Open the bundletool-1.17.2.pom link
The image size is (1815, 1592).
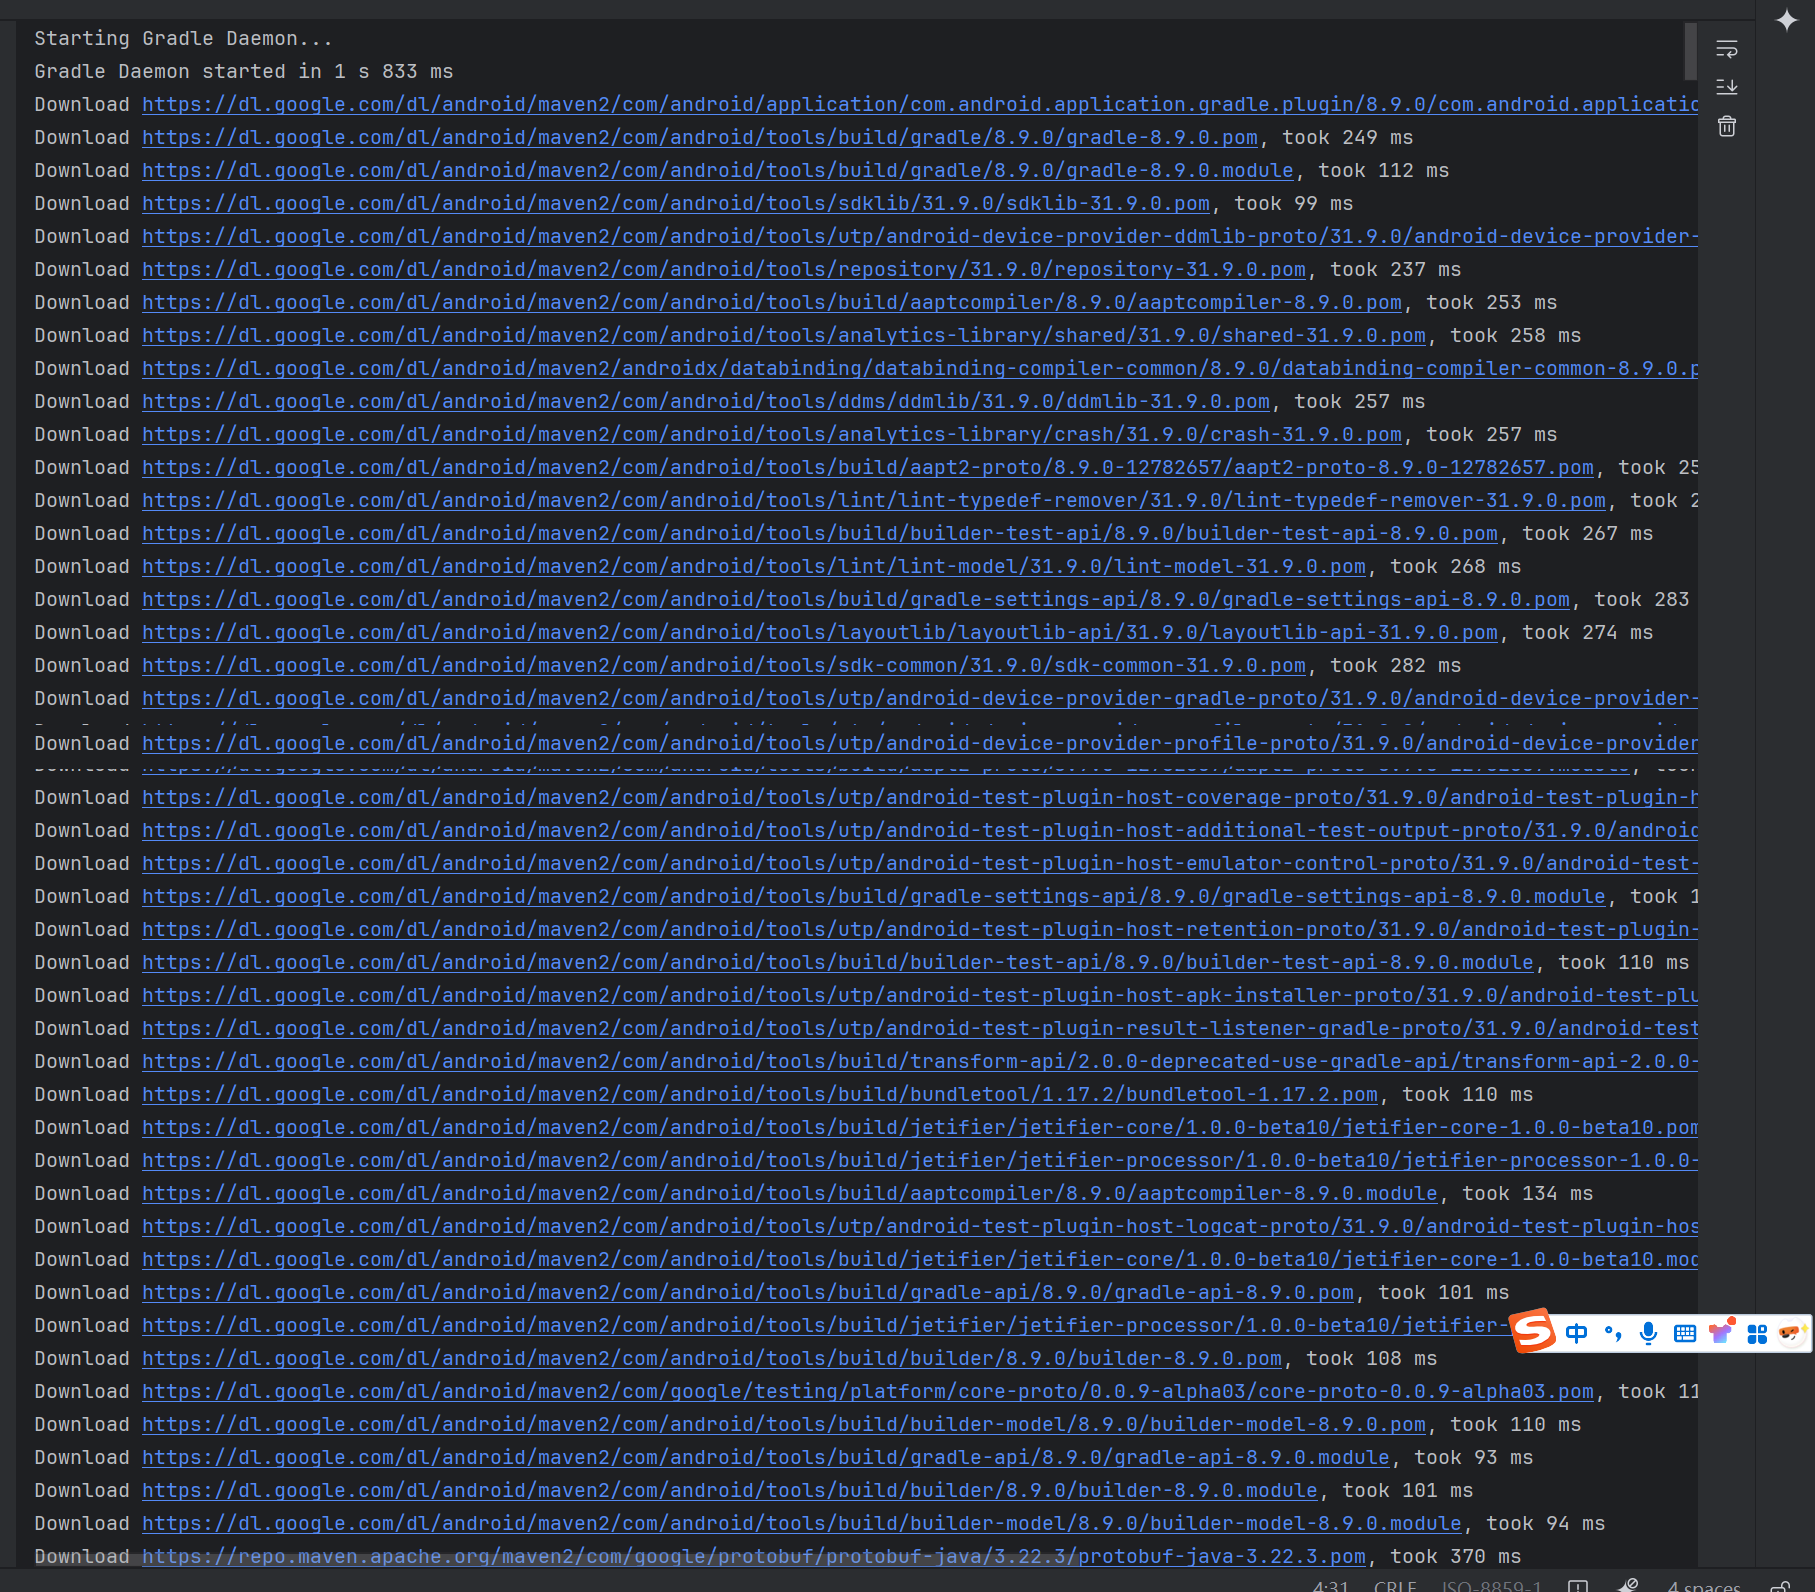click(x=760, y=1095)
